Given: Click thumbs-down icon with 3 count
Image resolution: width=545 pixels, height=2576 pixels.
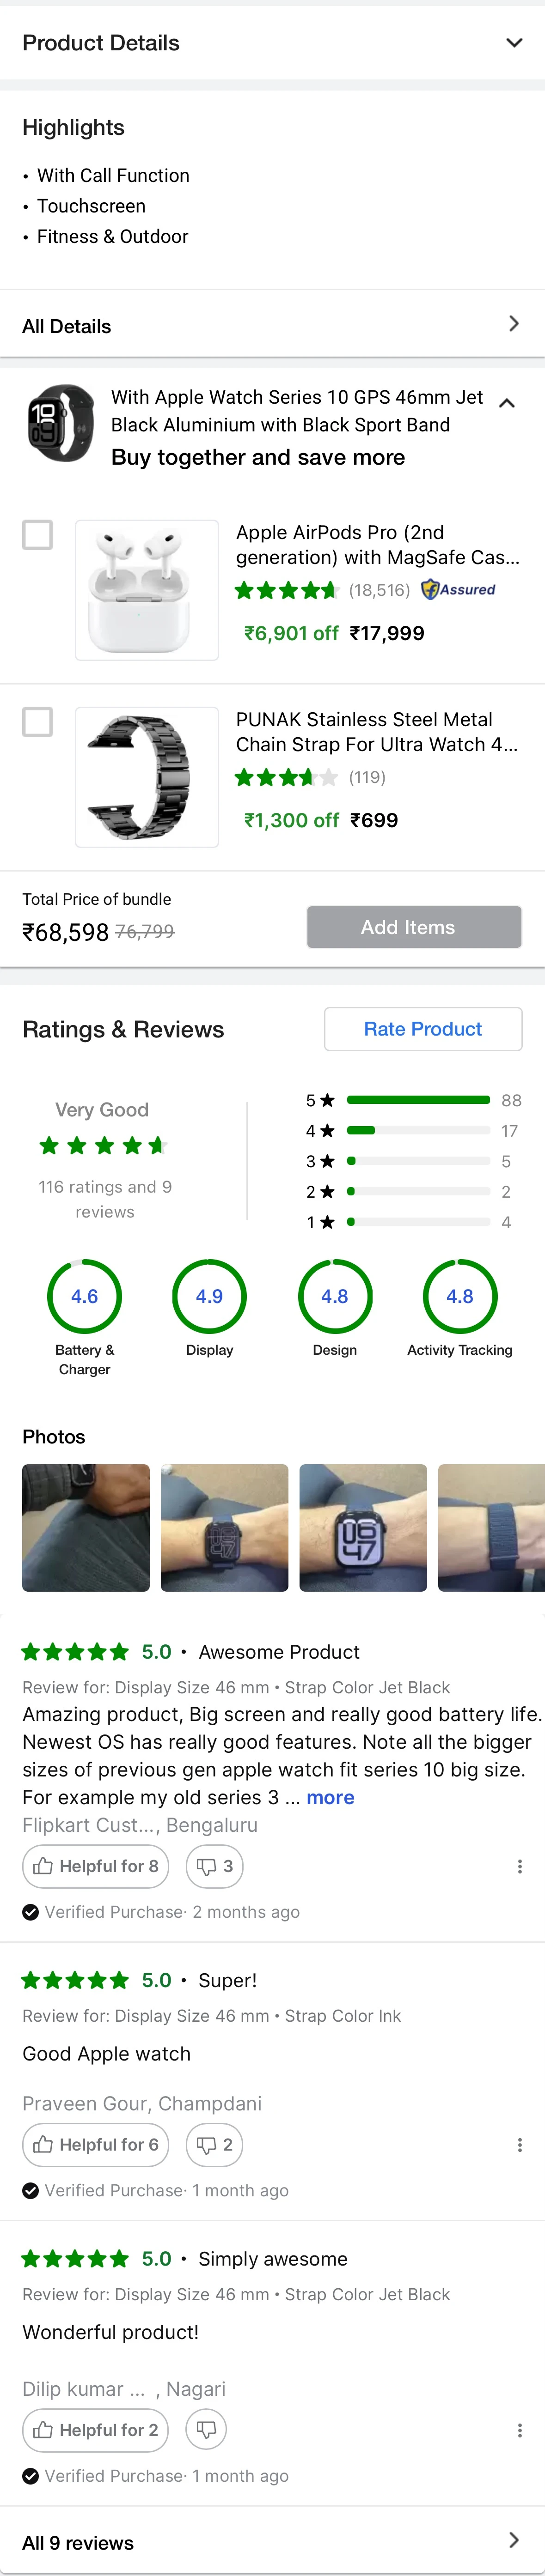Looking at the screenshot, I should (x=206, y=1866).
